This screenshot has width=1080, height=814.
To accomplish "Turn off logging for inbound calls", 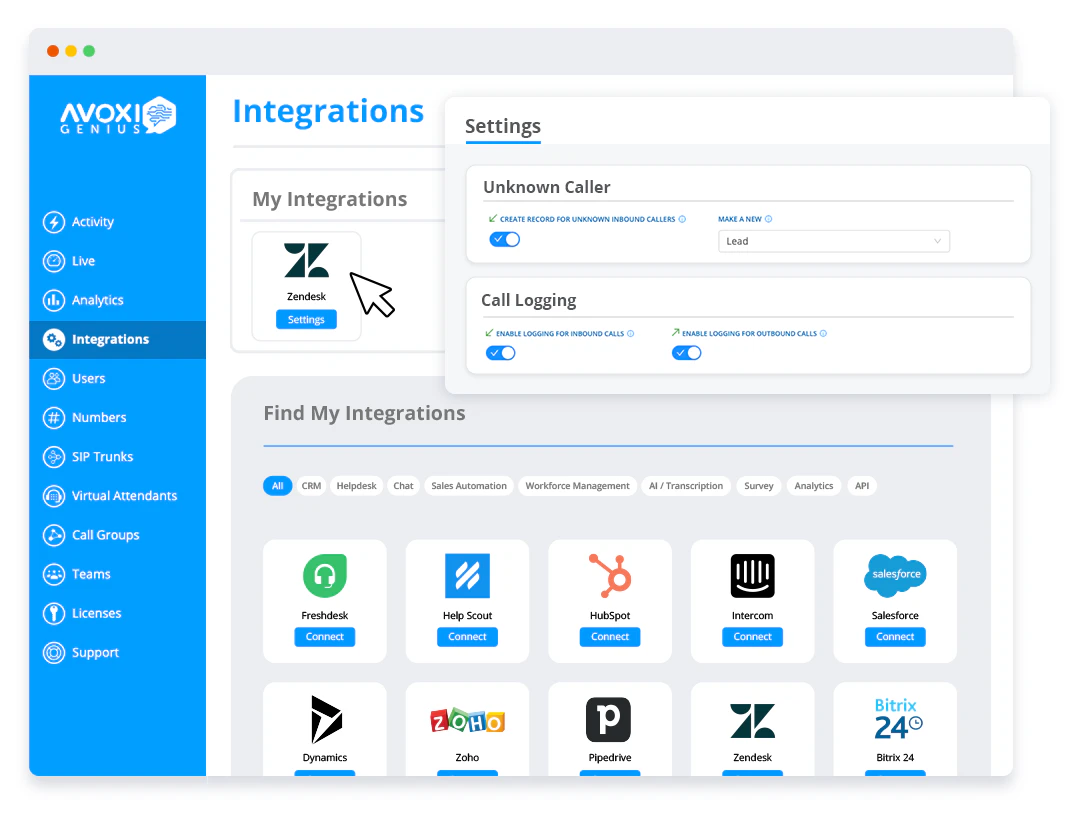I will [501, 352].
